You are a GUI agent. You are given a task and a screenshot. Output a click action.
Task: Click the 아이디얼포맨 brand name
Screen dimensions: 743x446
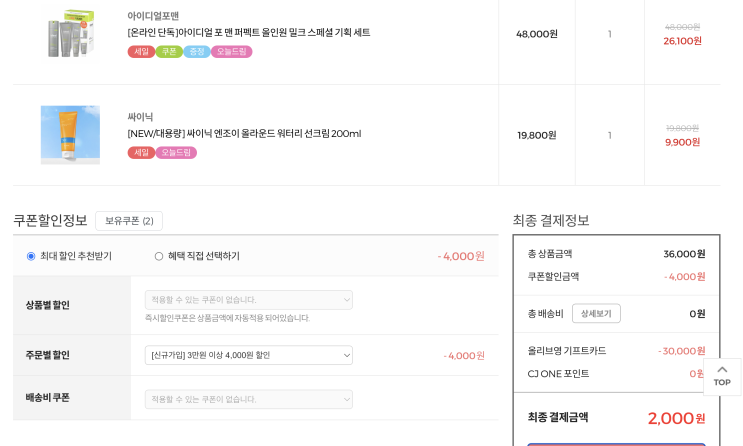pos(153,16)
